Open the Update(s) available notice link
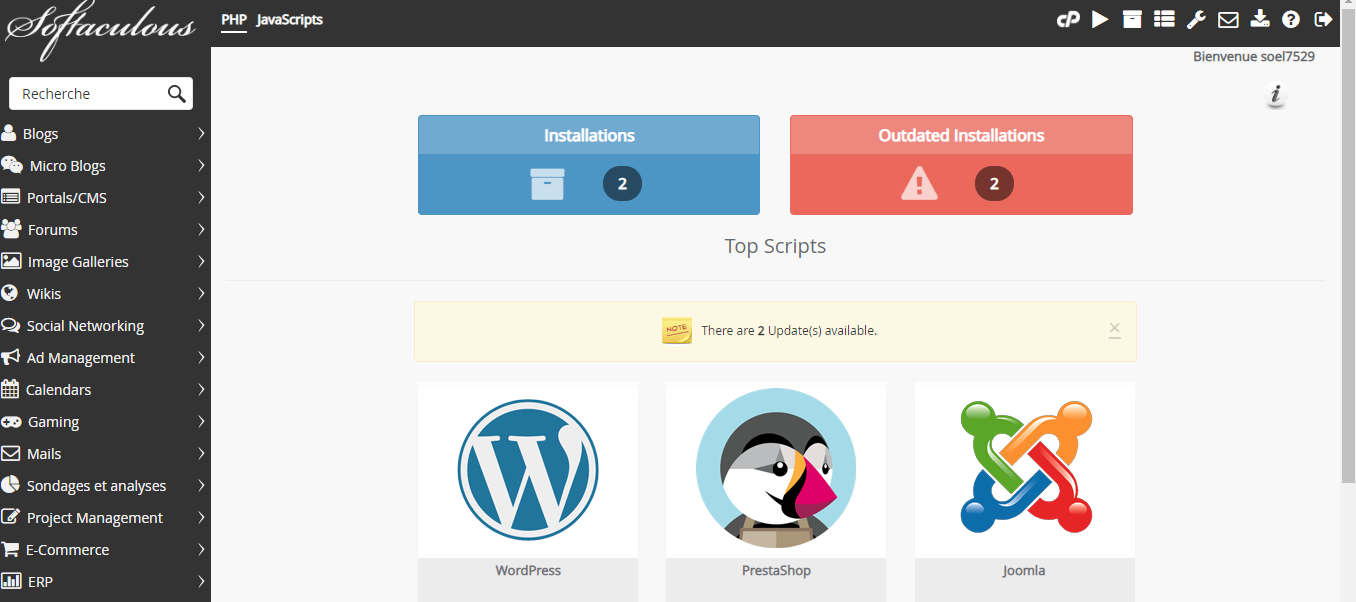 tap(789, 330)
